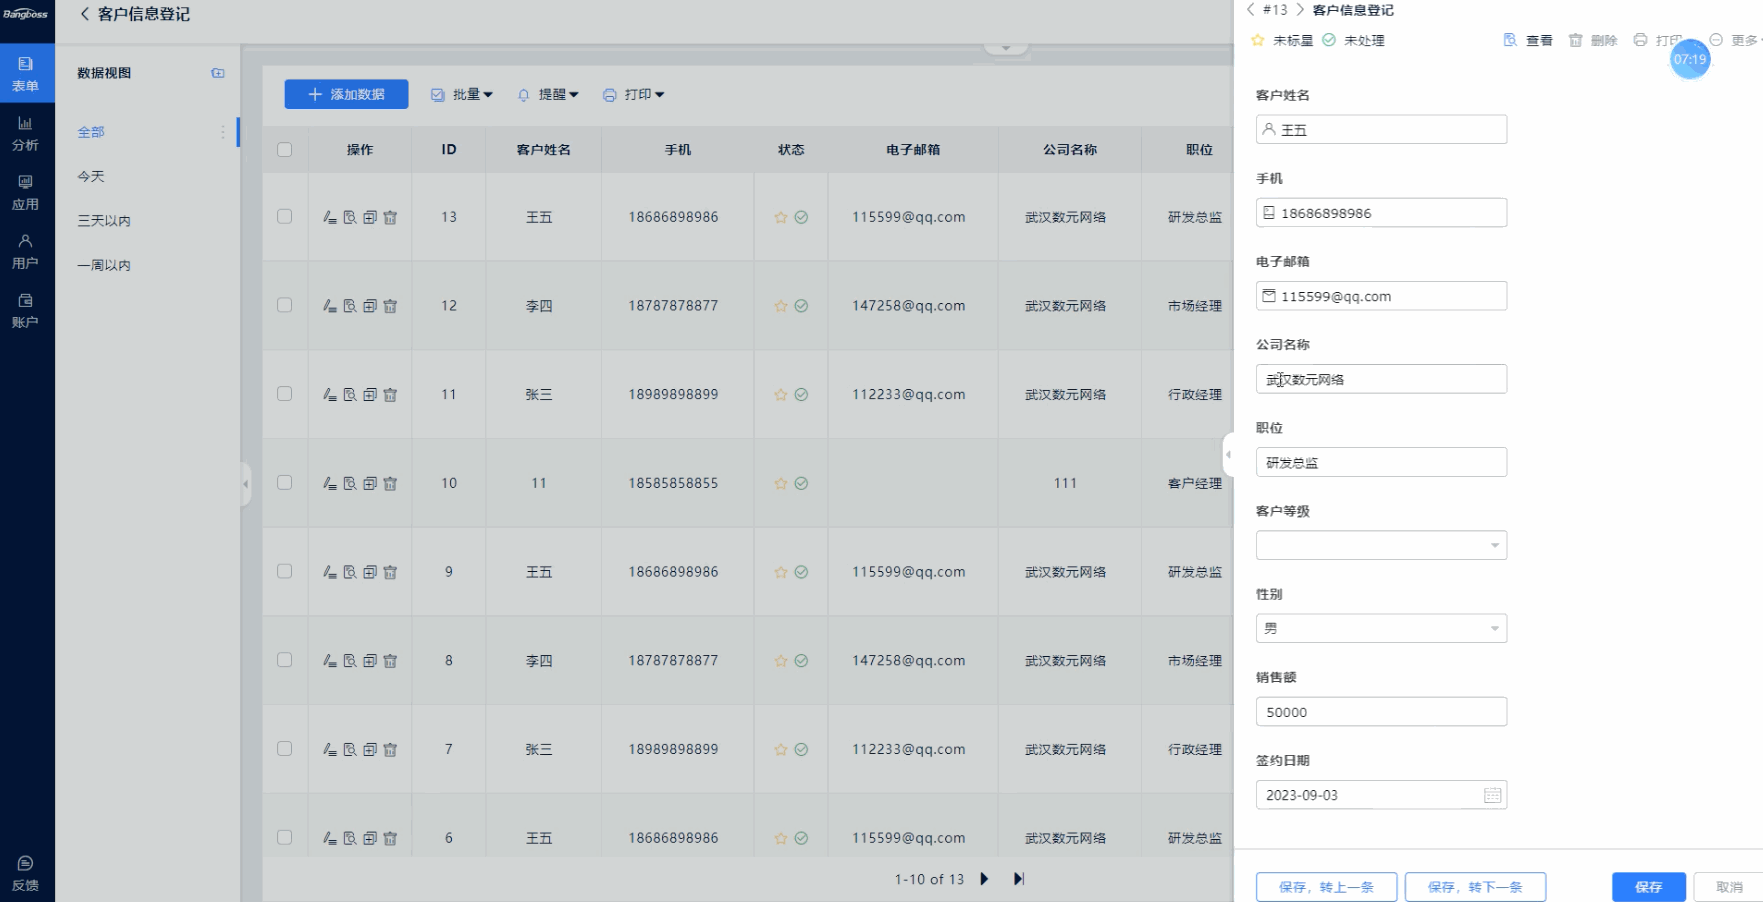
Task: Click the delete trash icon for row 12
Action: tap(390, 306)
